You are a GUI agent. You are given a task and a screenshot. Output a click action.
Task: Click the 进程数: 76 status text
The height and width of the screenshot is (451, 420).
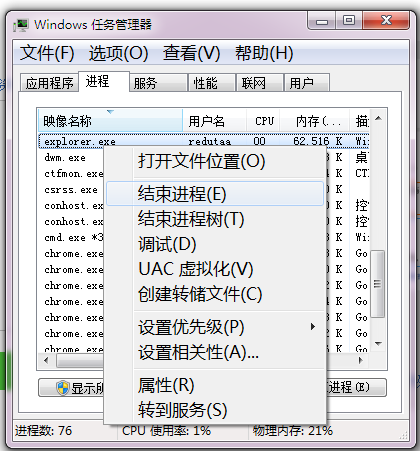coord(43,430)
